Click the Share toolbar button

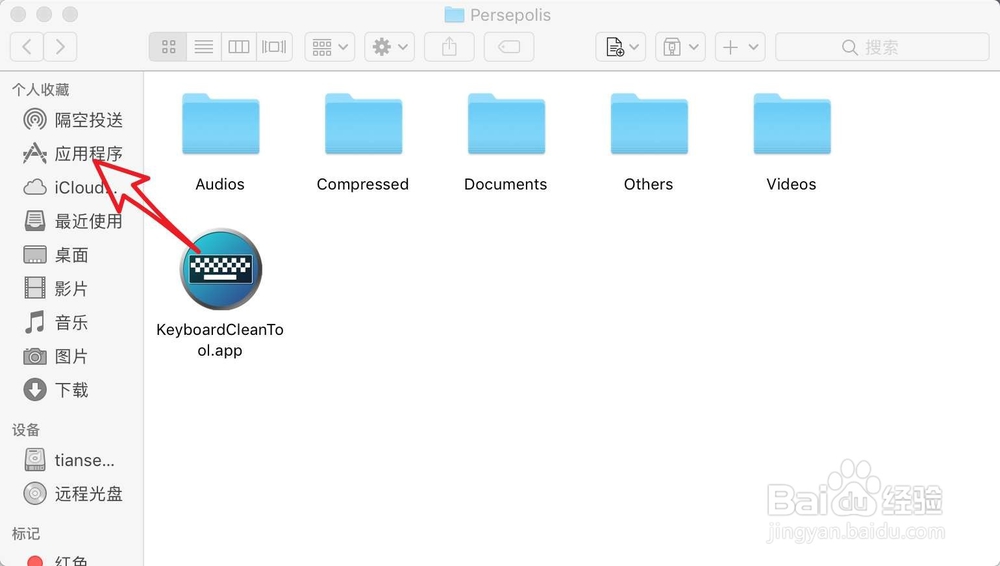coord(450,47)
